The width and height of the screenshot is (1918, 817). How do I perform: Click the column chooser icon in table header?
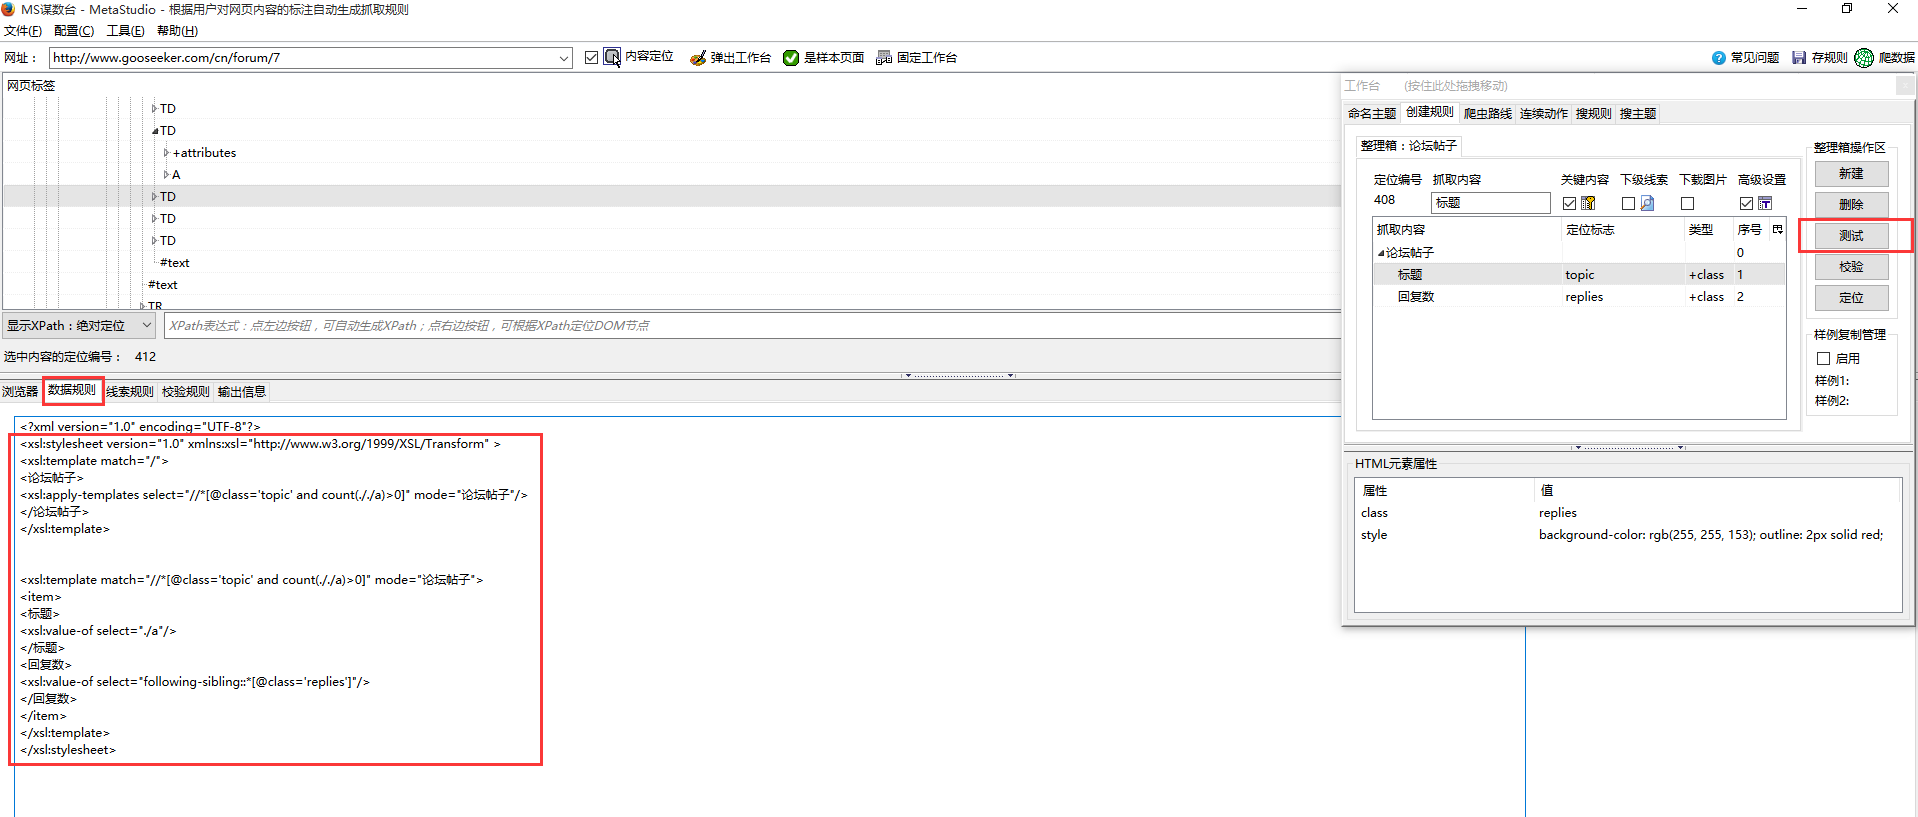(1777, 229)
